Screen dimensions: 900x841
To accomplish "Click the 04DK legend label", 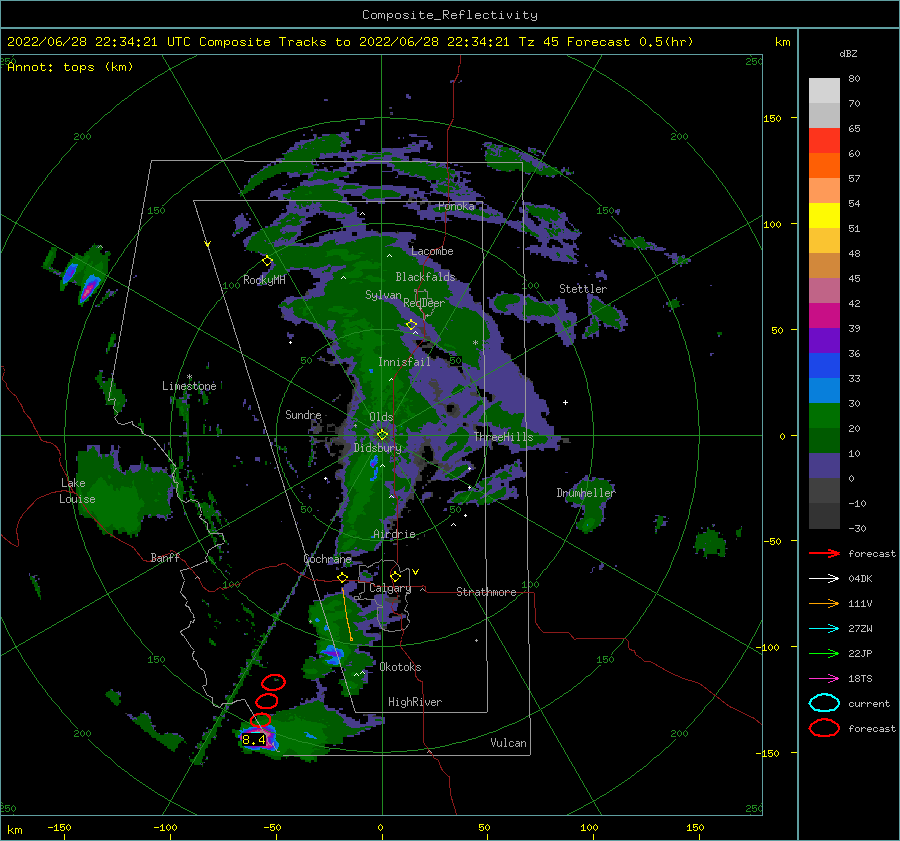I will click(860, 579).
